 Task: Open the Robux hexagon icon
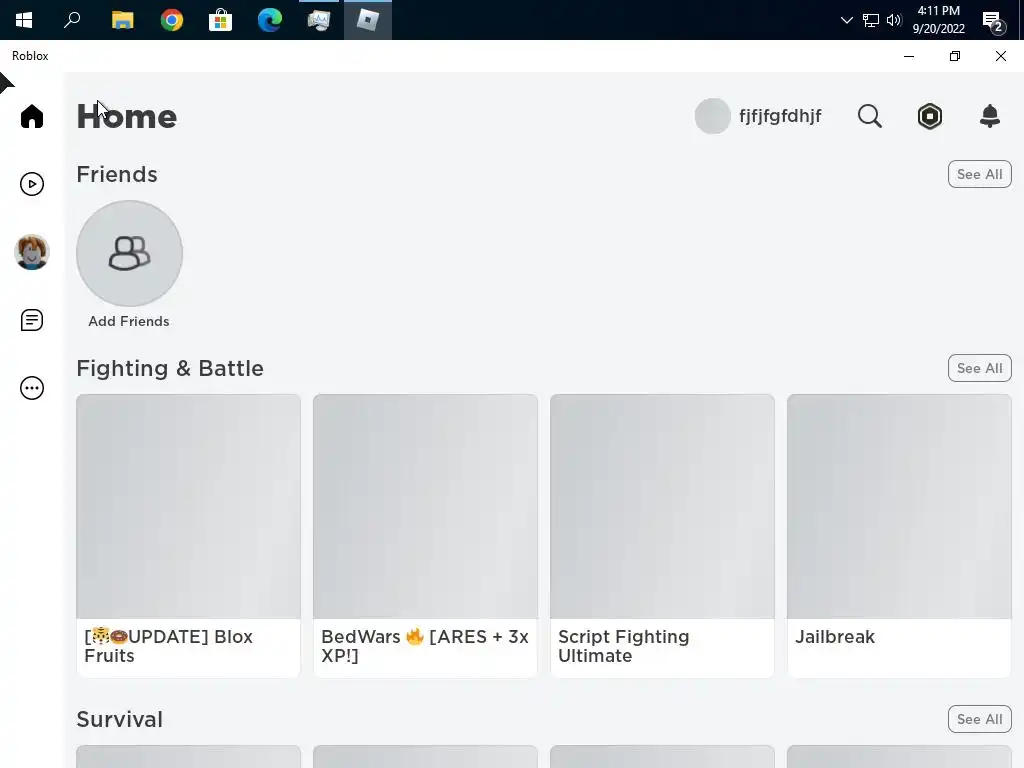click(929, 116)
